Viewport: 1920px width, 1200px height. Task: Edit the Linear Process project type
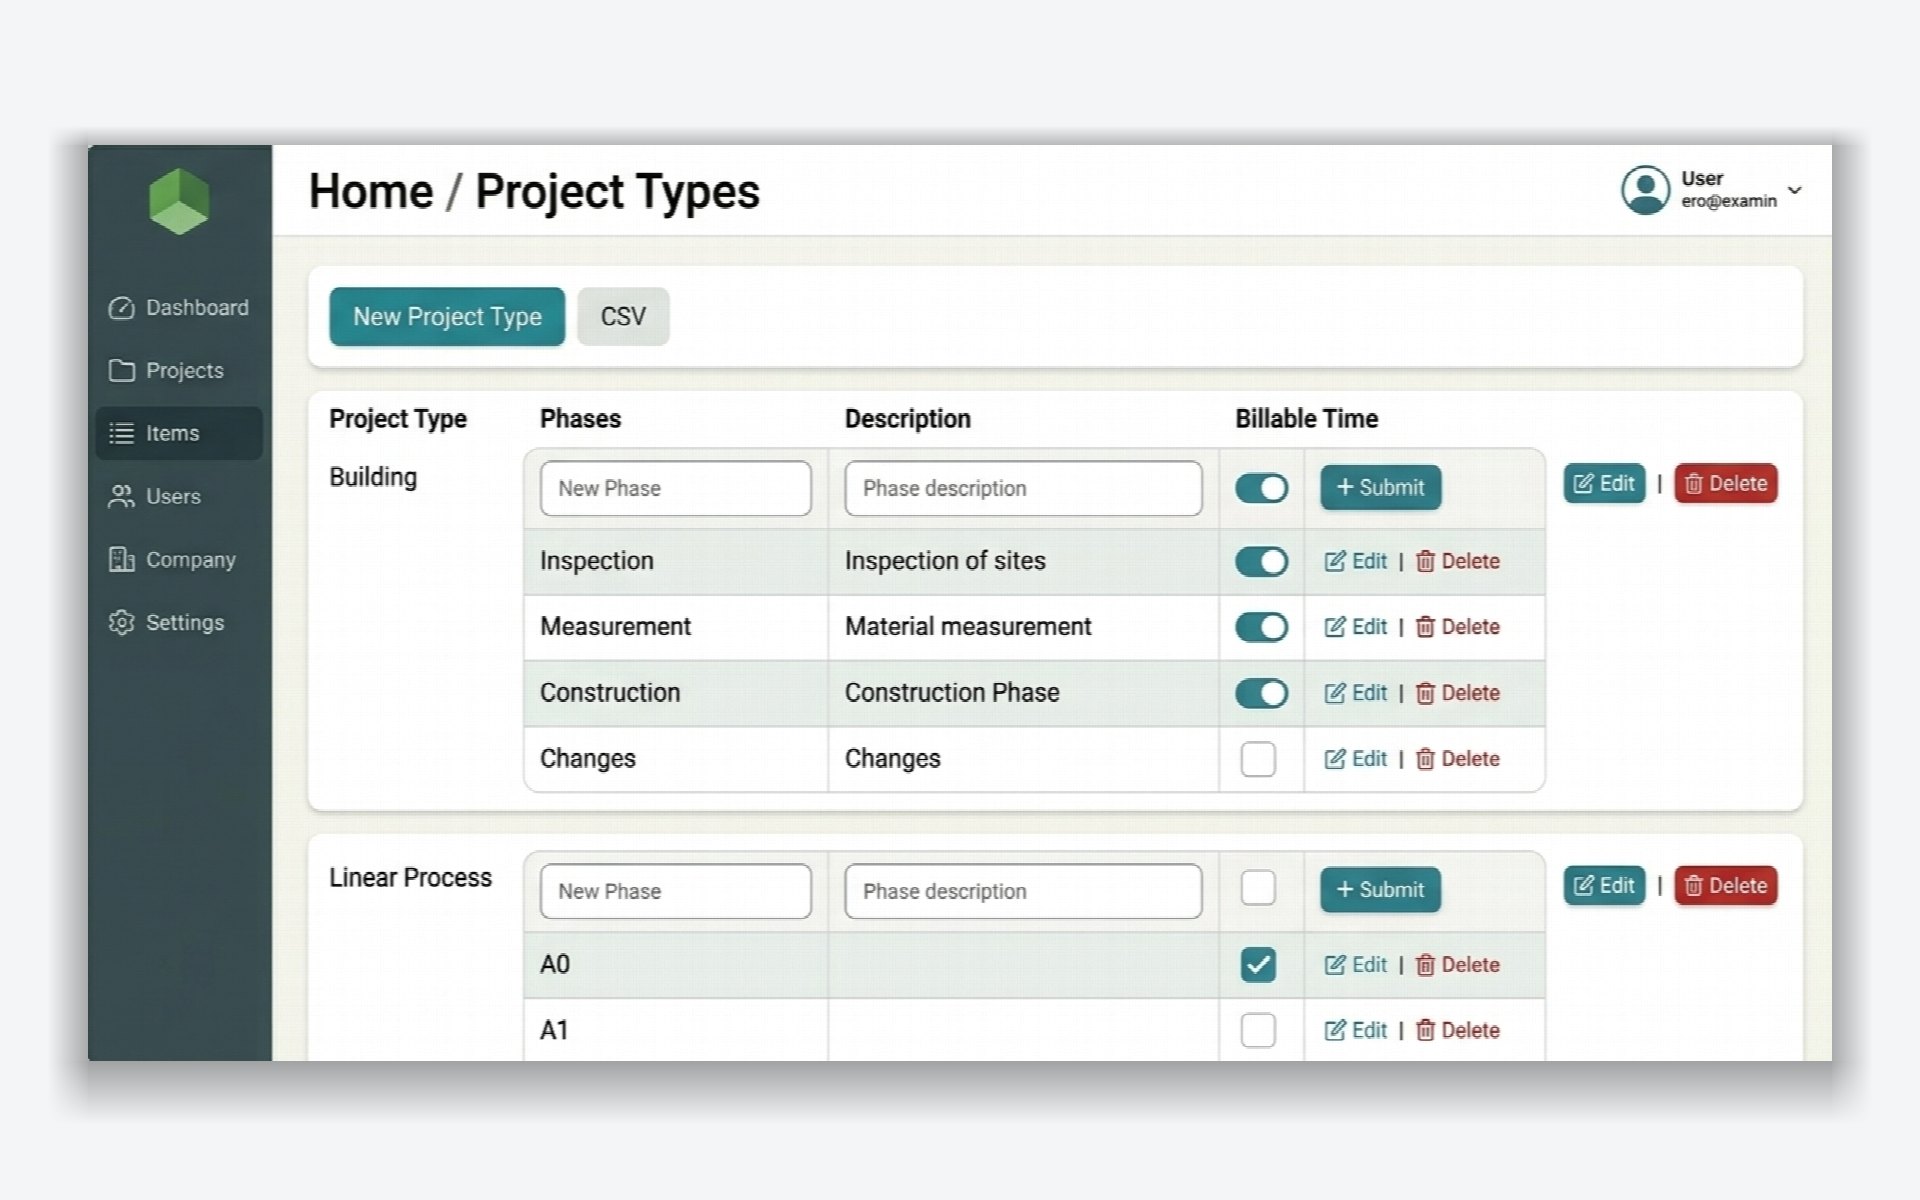pos(1604,886)
